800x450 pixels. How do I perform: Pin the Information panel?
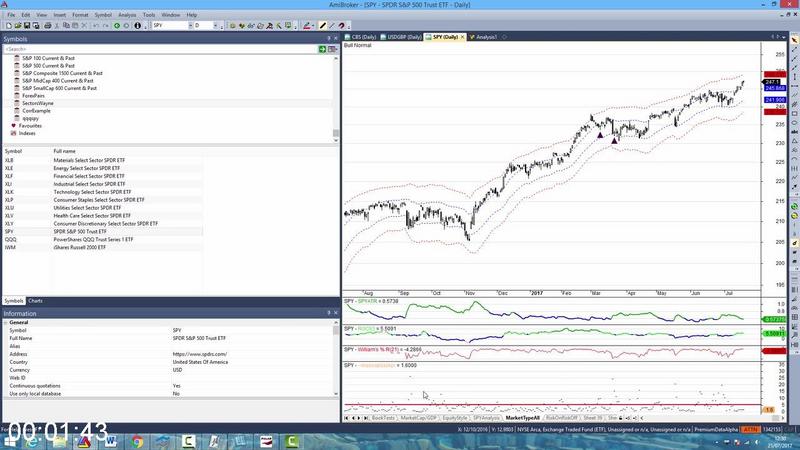329,313
